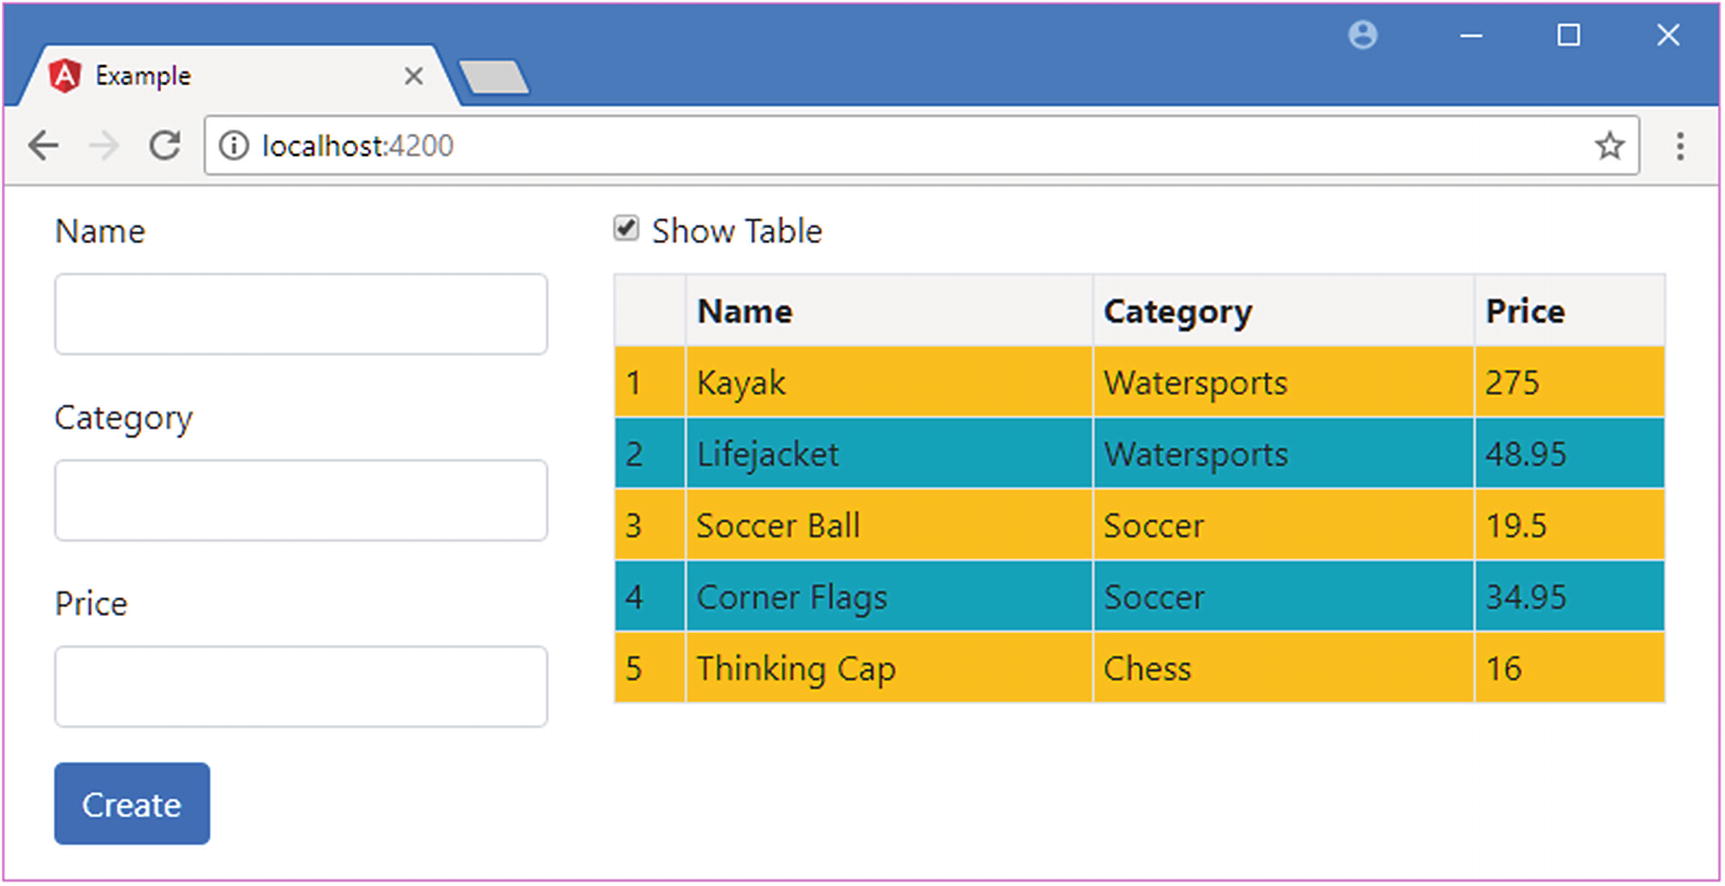Click the localhost:4200 address bar
1725x886 pixels.
click(900, 146)
